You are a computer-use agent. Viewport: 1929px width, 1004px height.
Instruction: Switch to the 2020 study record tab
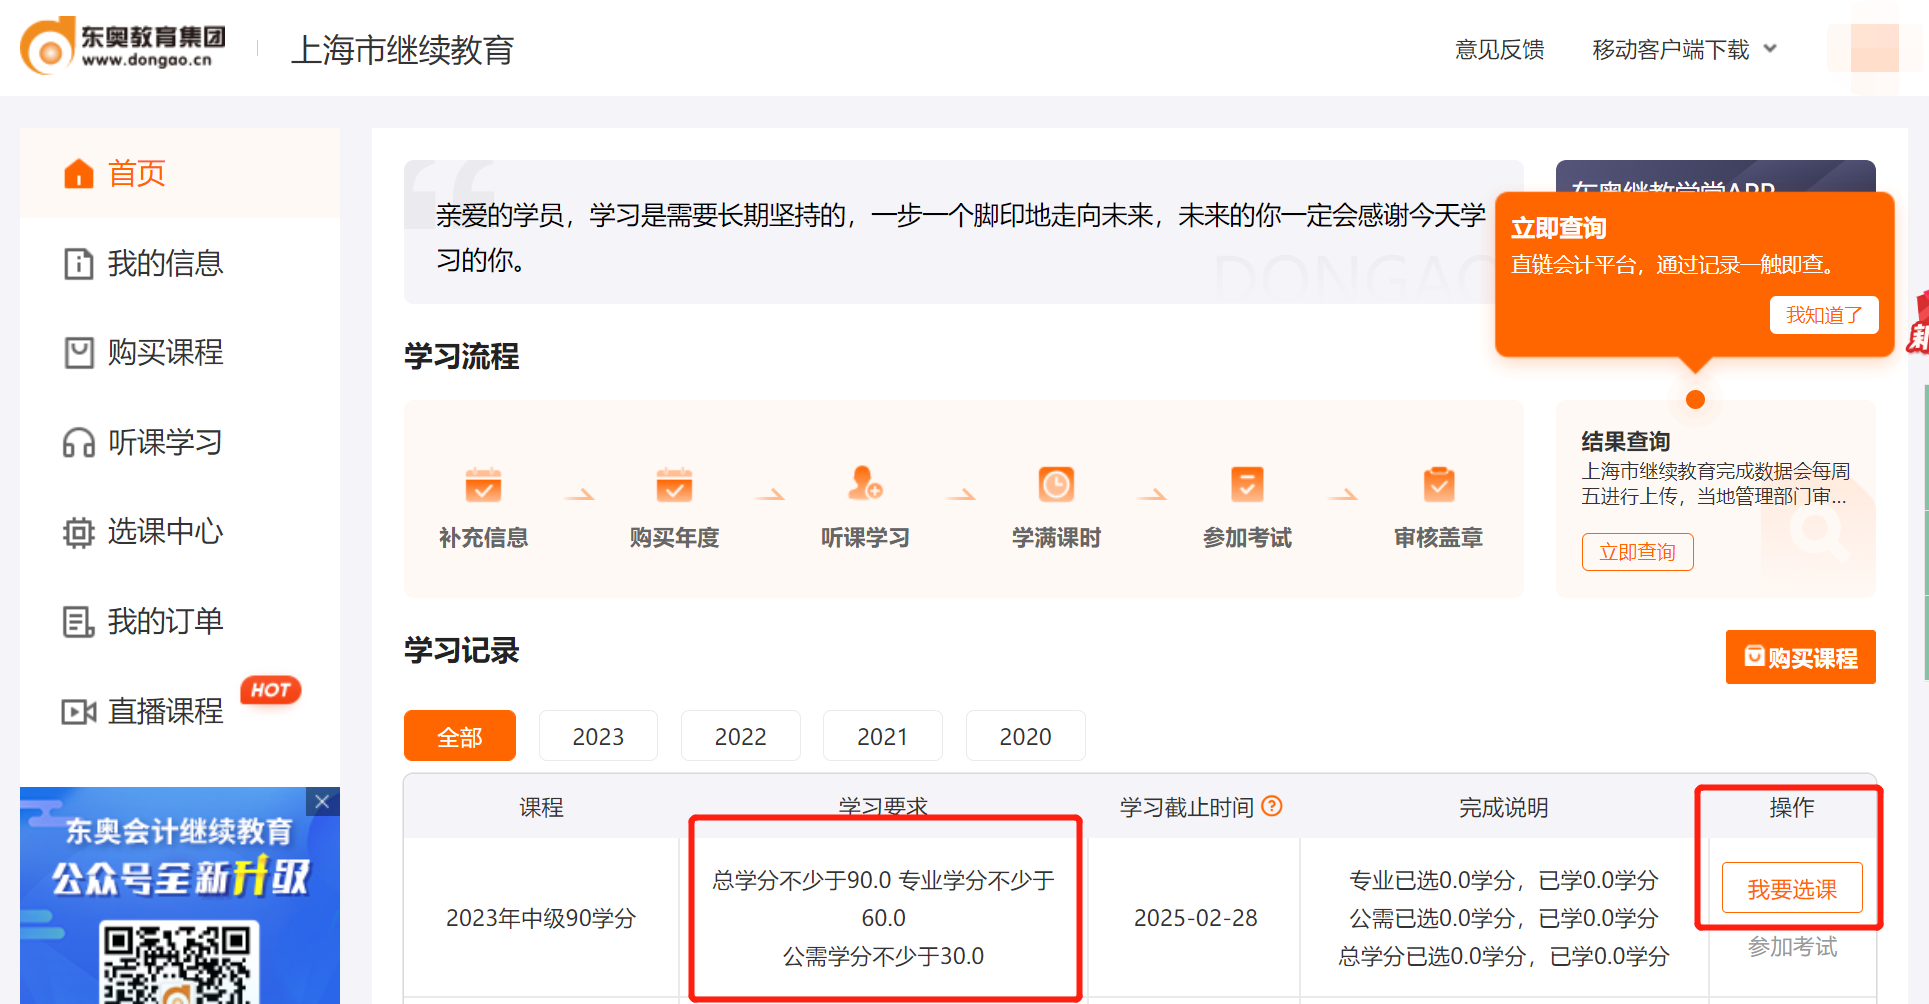[1025, 735]
